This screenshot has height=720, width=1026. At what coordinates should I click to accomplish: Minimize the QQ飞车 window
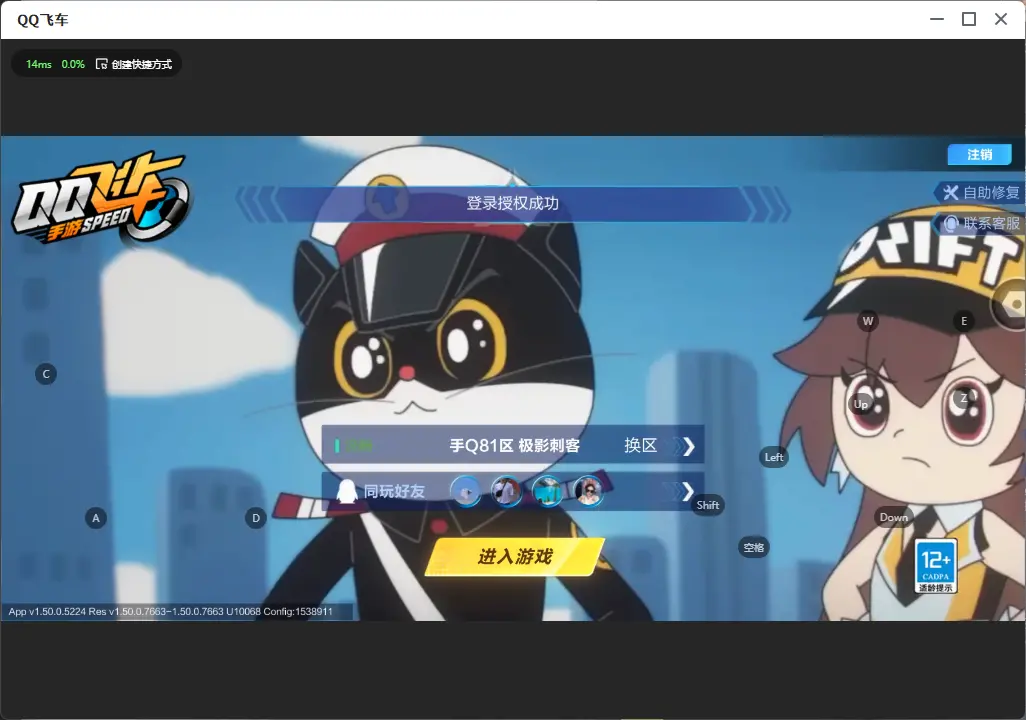tap(937, 20)
